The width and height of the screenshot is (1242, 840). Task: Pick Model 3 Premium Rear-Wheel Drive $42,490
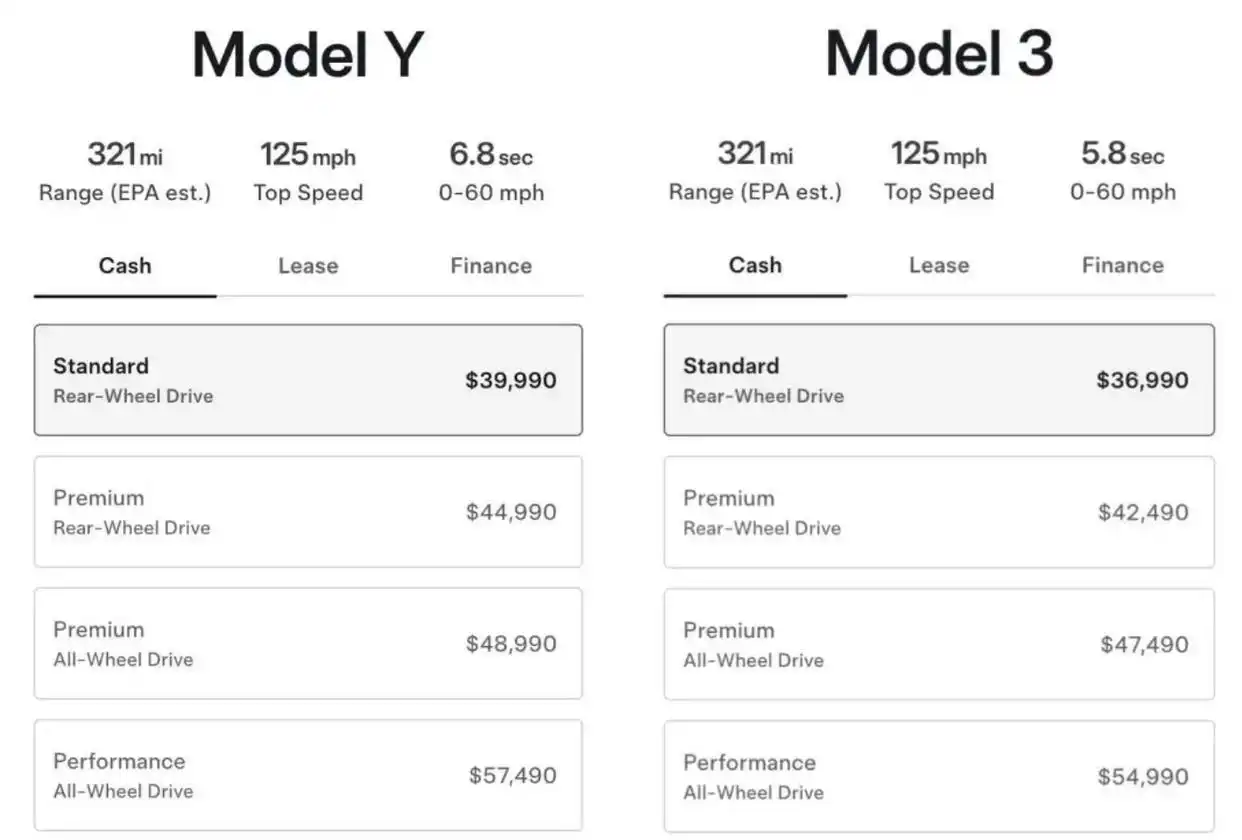pyautogui.click(x=939, y=512)
